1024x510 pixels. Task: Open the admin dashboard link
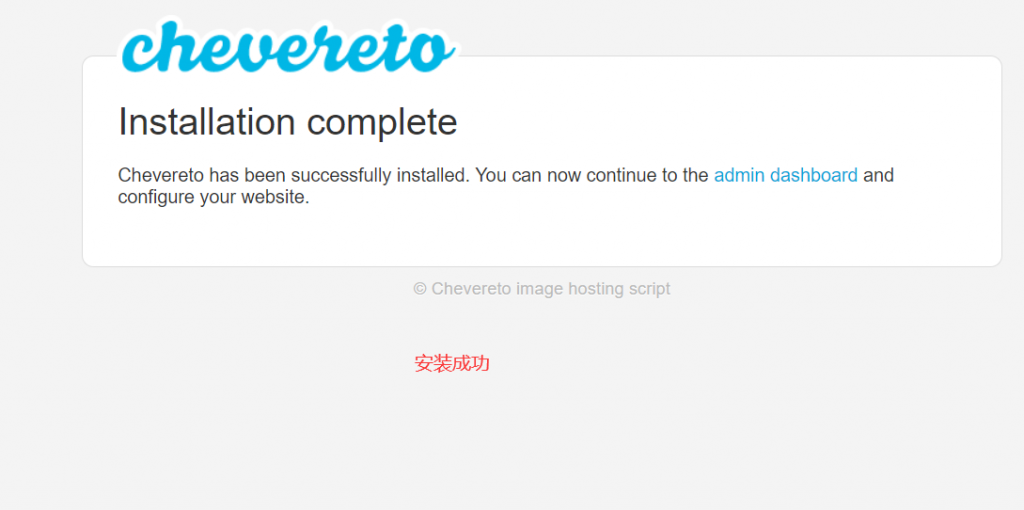point(786,176)
